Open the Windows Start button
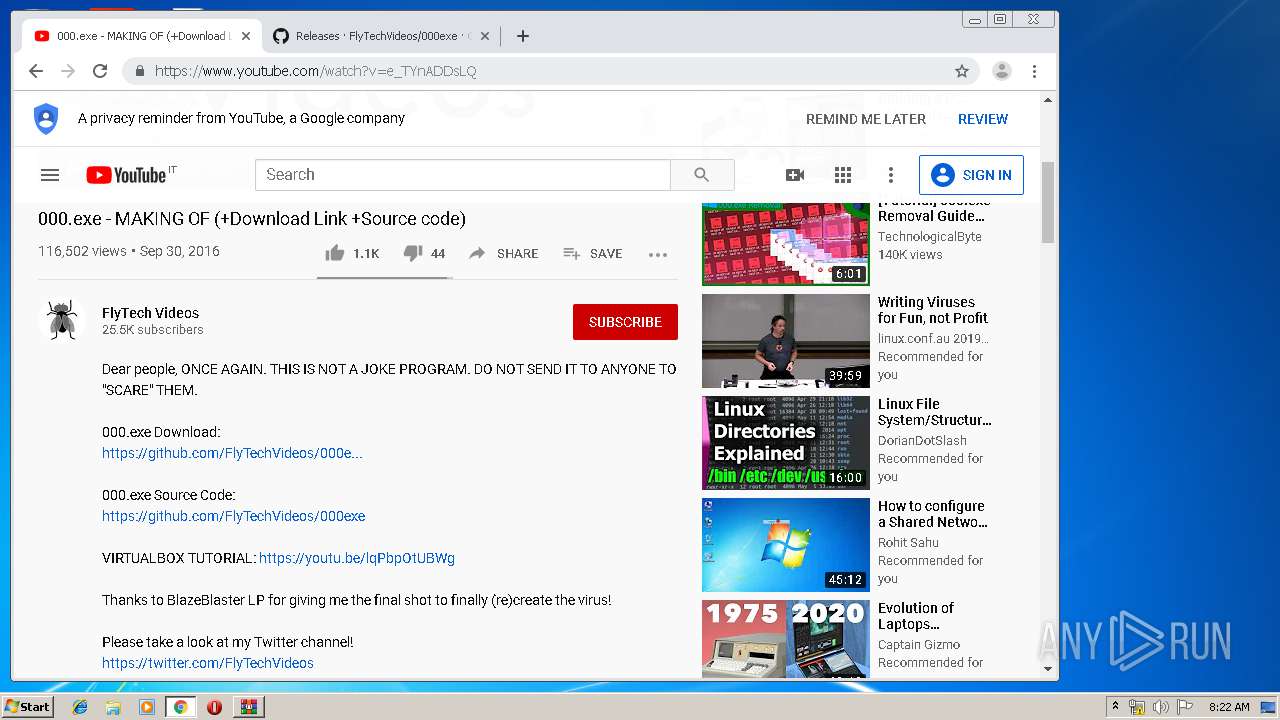The height and width of the screenshot is (720, 1280). [27, 707]
